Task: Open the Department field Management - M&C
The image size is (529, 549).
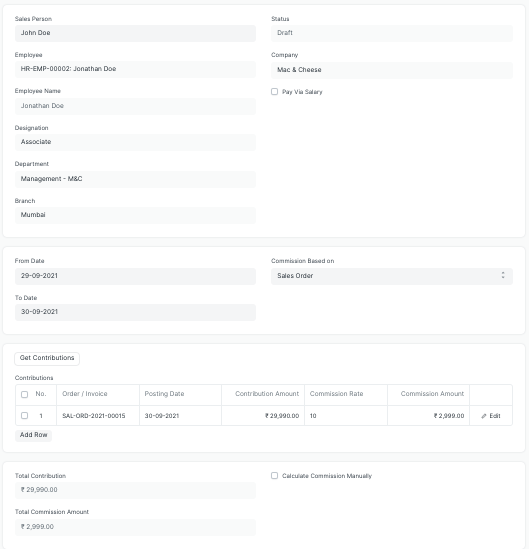Action: (x=135, y=179)
